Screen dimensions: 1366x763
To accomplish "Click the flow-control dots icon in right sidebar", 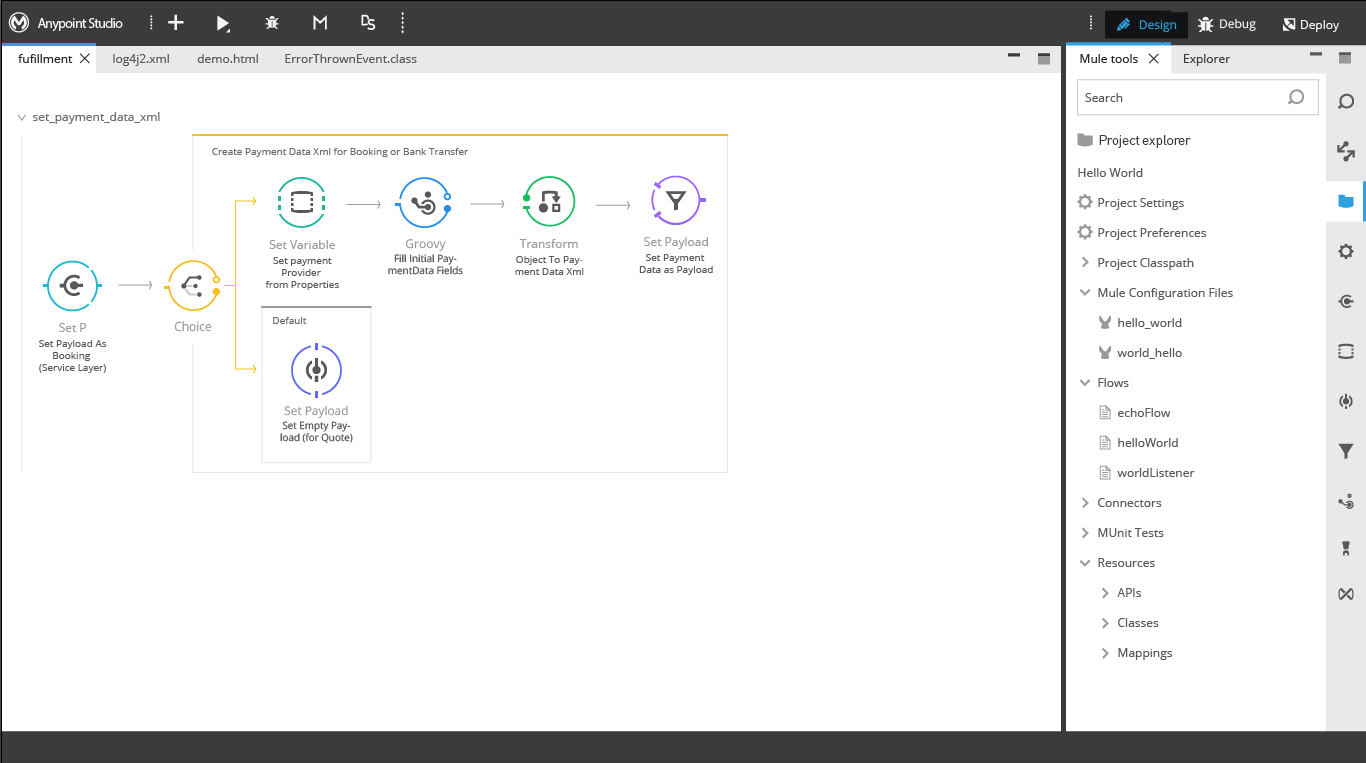I will [x=1346, y=501].
